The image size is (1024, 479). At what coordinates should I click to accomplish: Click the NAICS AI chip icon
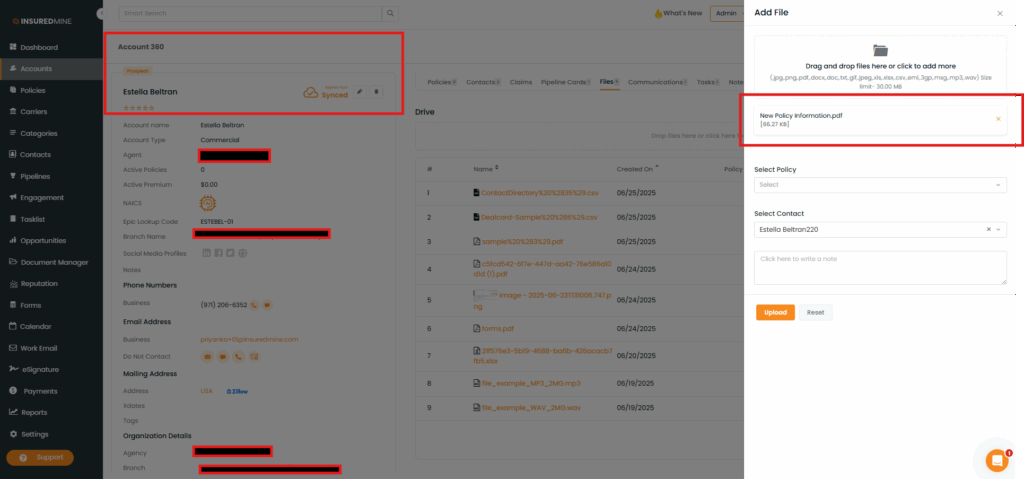(x=208, y=203)
